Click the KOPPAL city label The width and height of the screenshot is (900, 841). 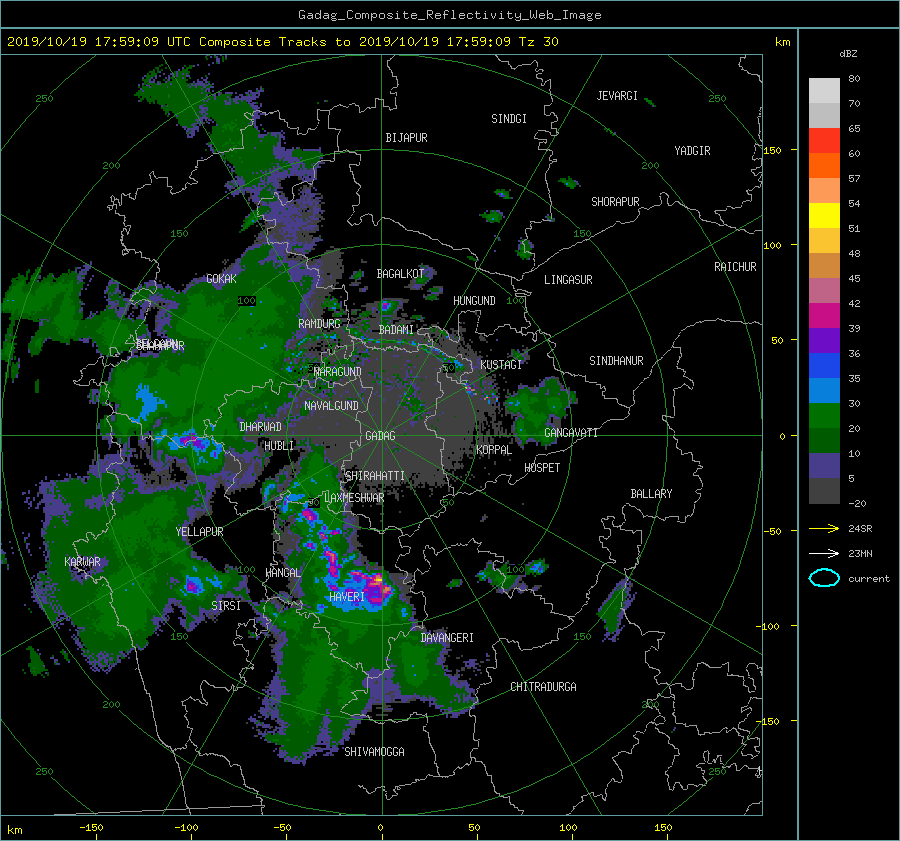click(x=494, y=450)
